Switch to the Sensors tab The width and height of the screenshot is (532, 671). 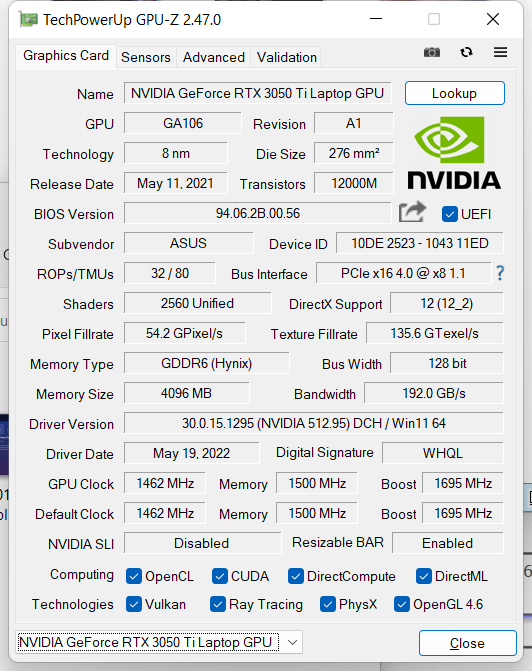click(x=146, y=57)
